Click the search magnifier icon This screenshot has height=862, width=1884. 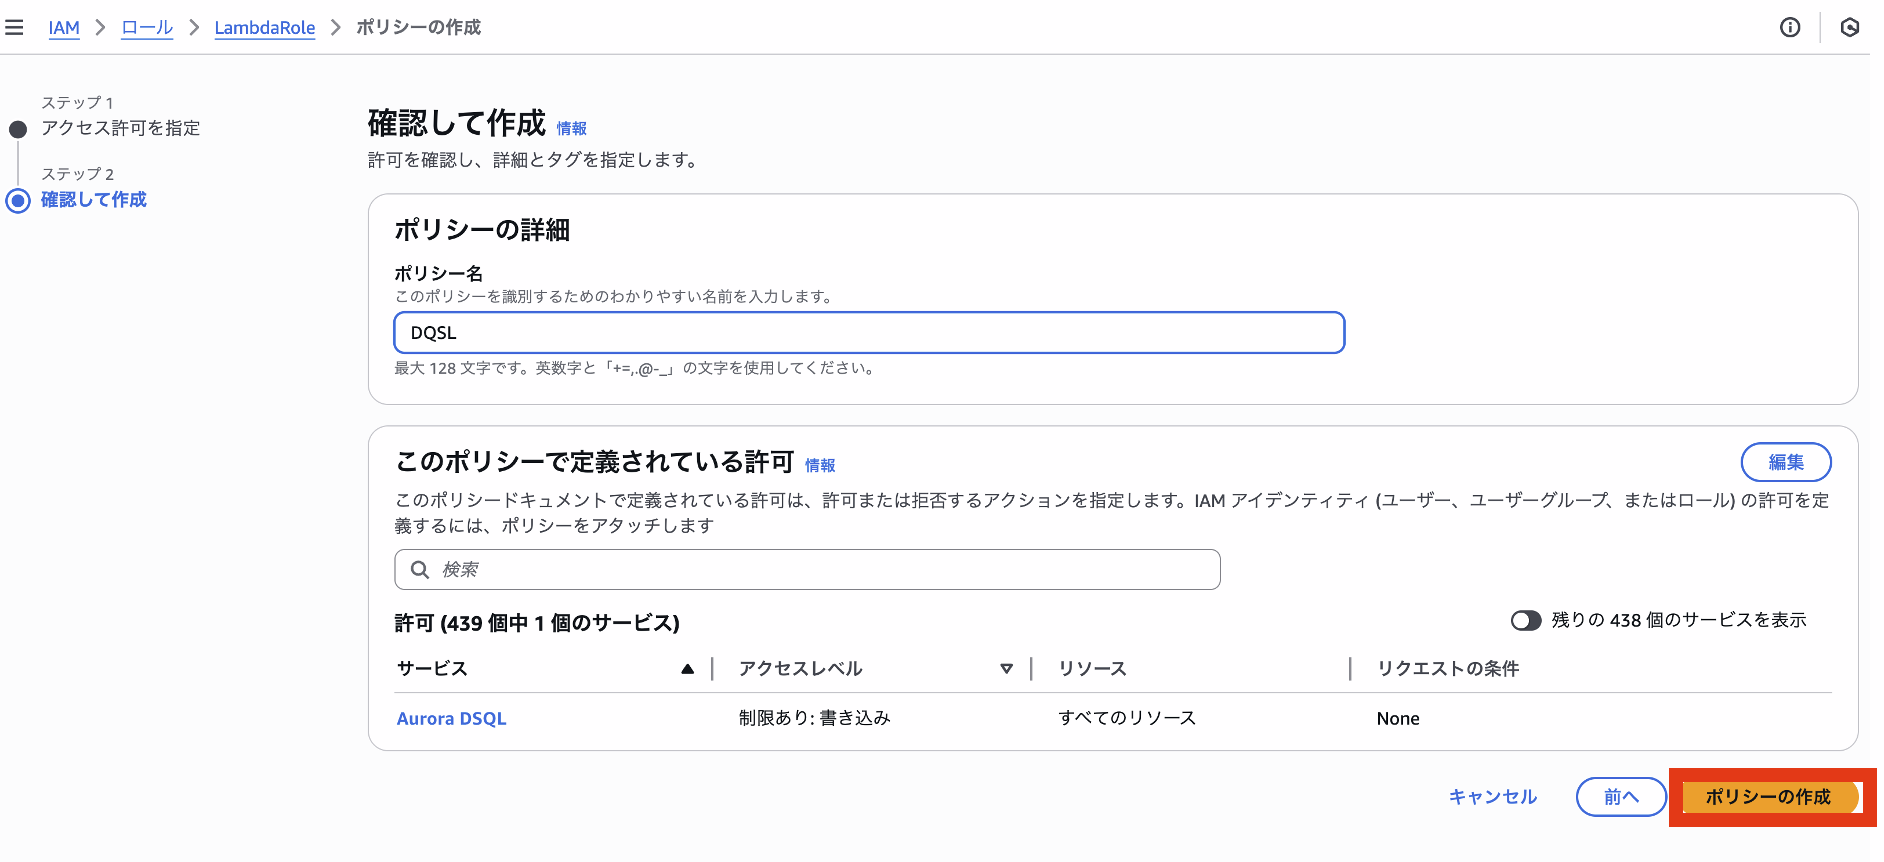pos(420,570)
